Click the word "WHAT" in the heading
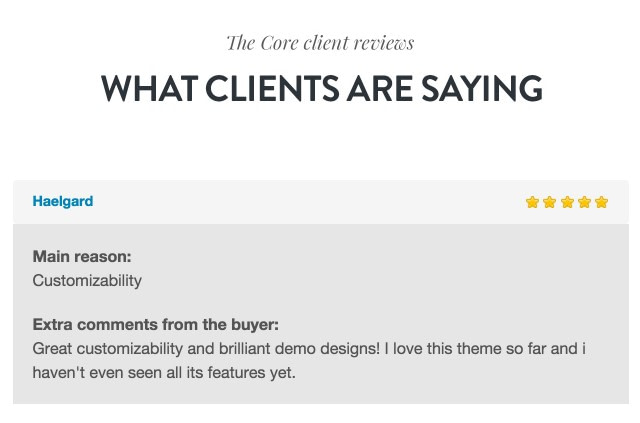This screenshot has height=423, width=640. pos(149,88)
